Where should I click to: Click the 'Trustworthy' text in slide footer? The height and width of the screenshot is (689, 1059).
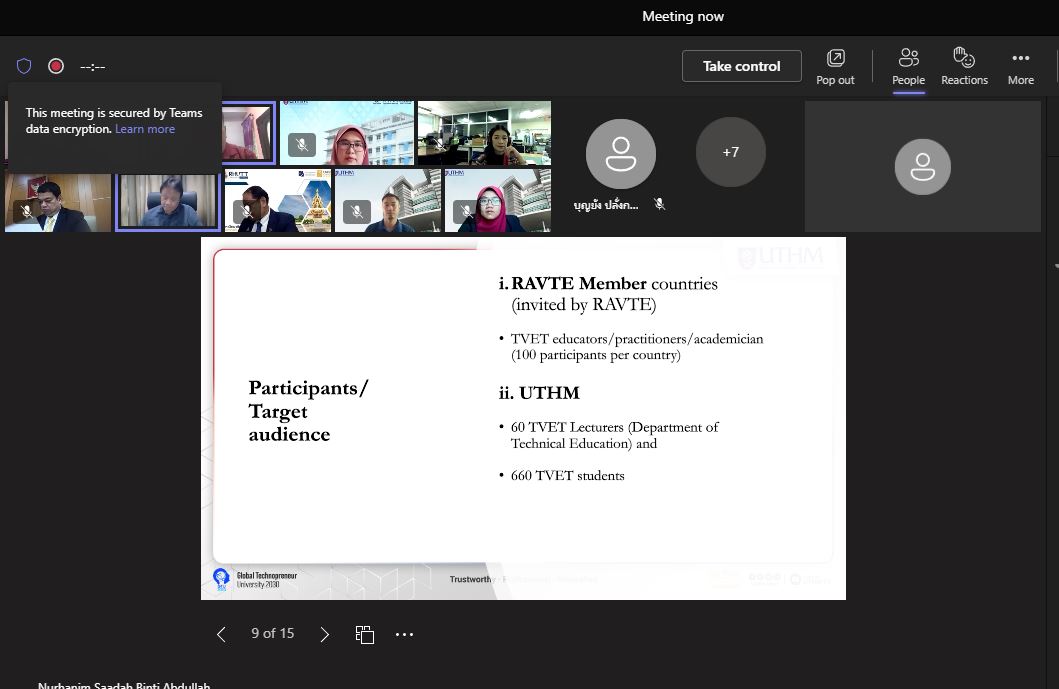tap(471, 579)
